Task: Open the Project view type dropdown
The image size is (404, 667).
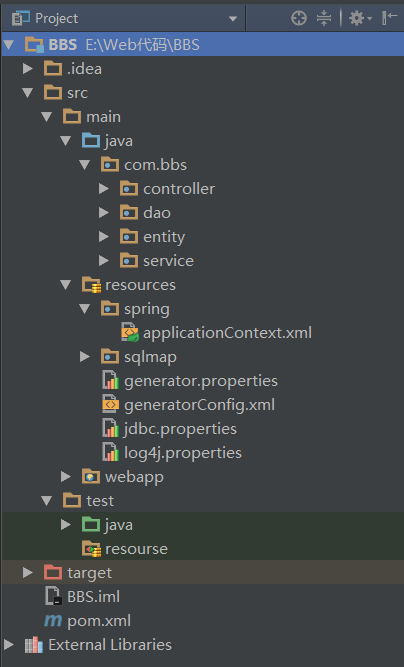Action: pyautogui.click(x=233, y=19)
